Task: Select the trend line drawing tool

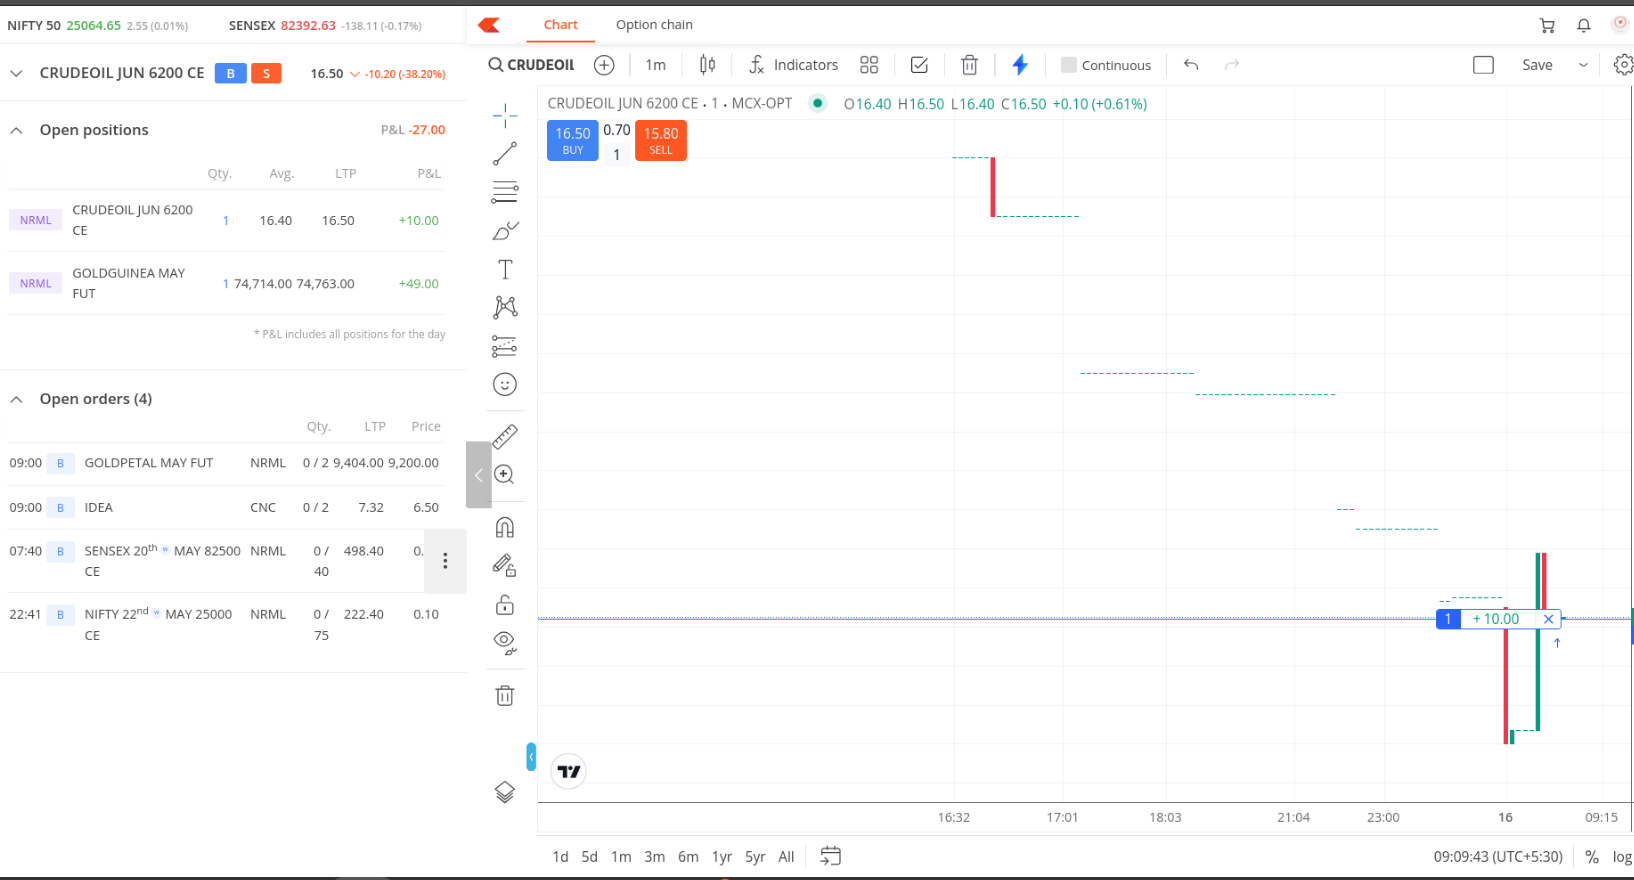Action: pos(505,153)
